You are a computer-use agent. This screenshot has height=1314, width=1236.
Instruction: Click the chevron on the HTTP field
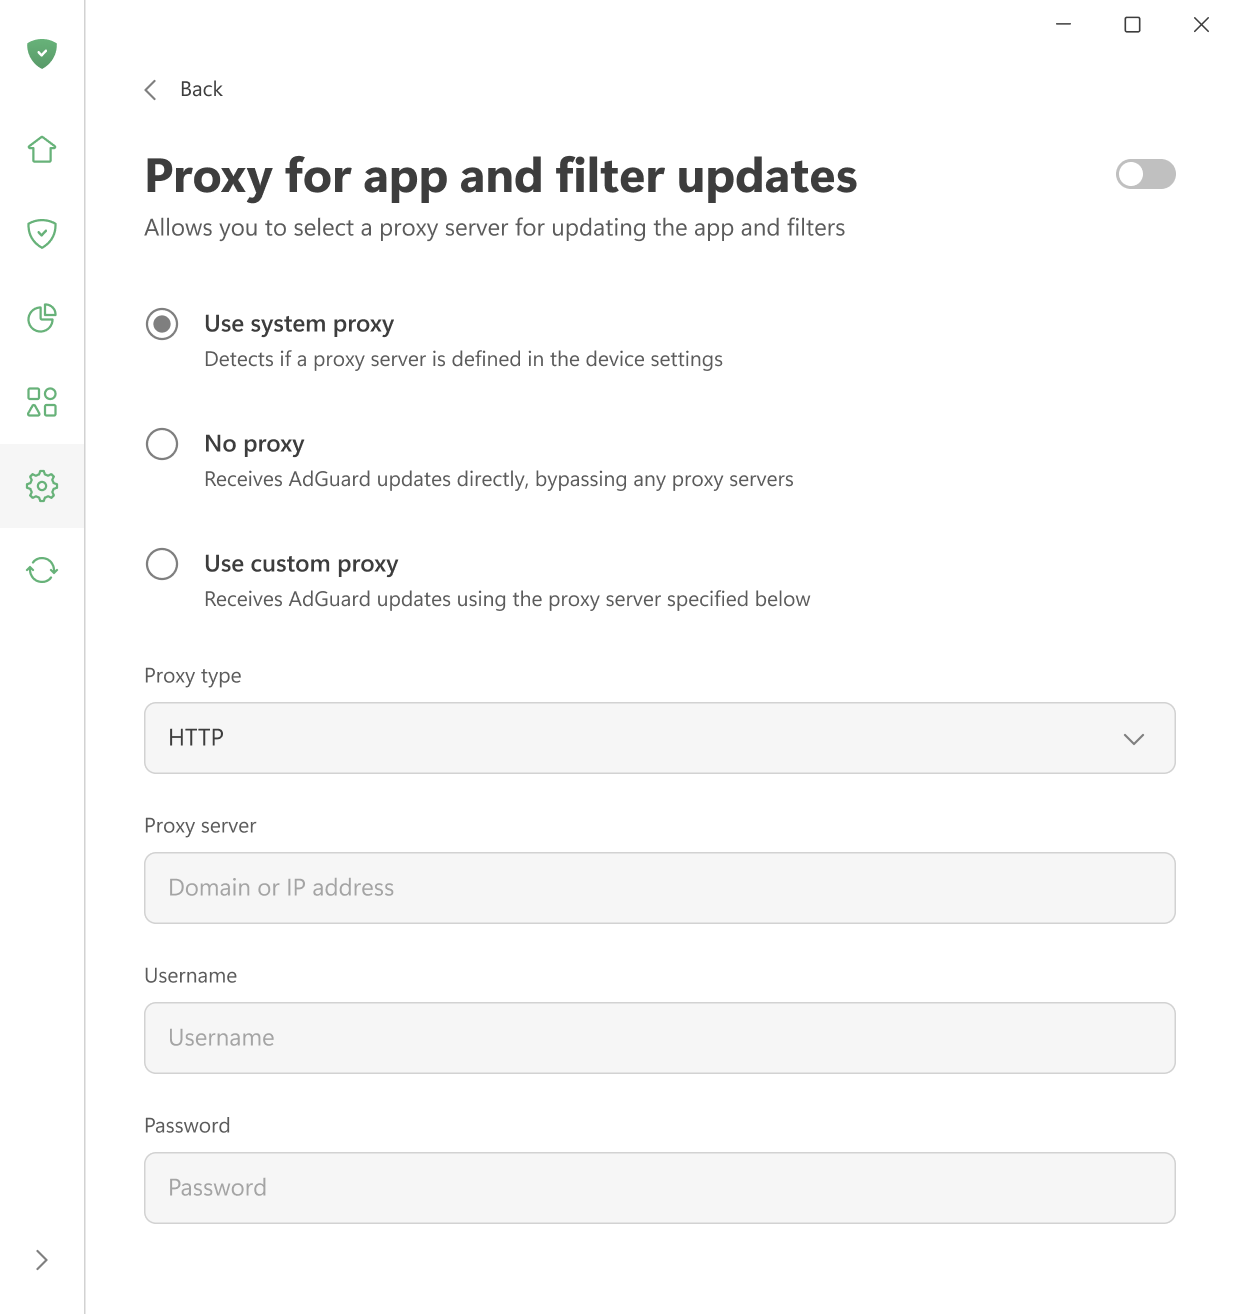[x=1133, y=739]
